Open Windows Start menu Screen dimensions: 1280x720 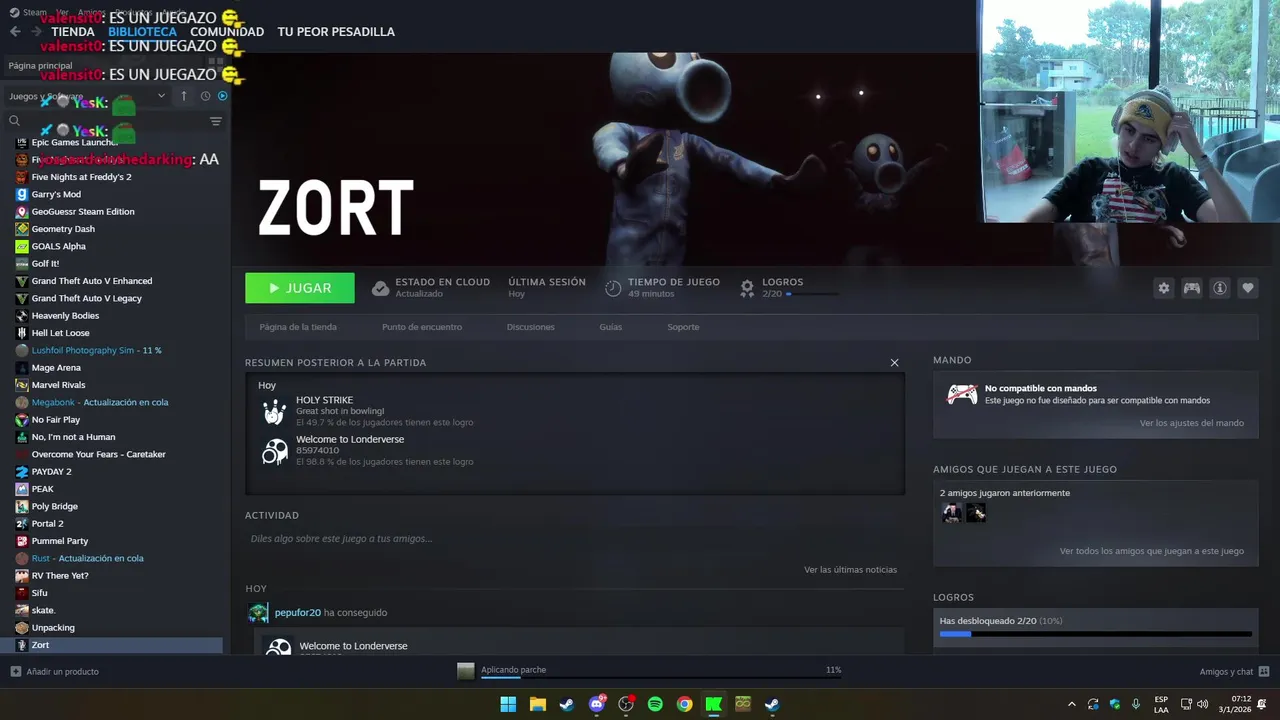(x=508, y=704)
